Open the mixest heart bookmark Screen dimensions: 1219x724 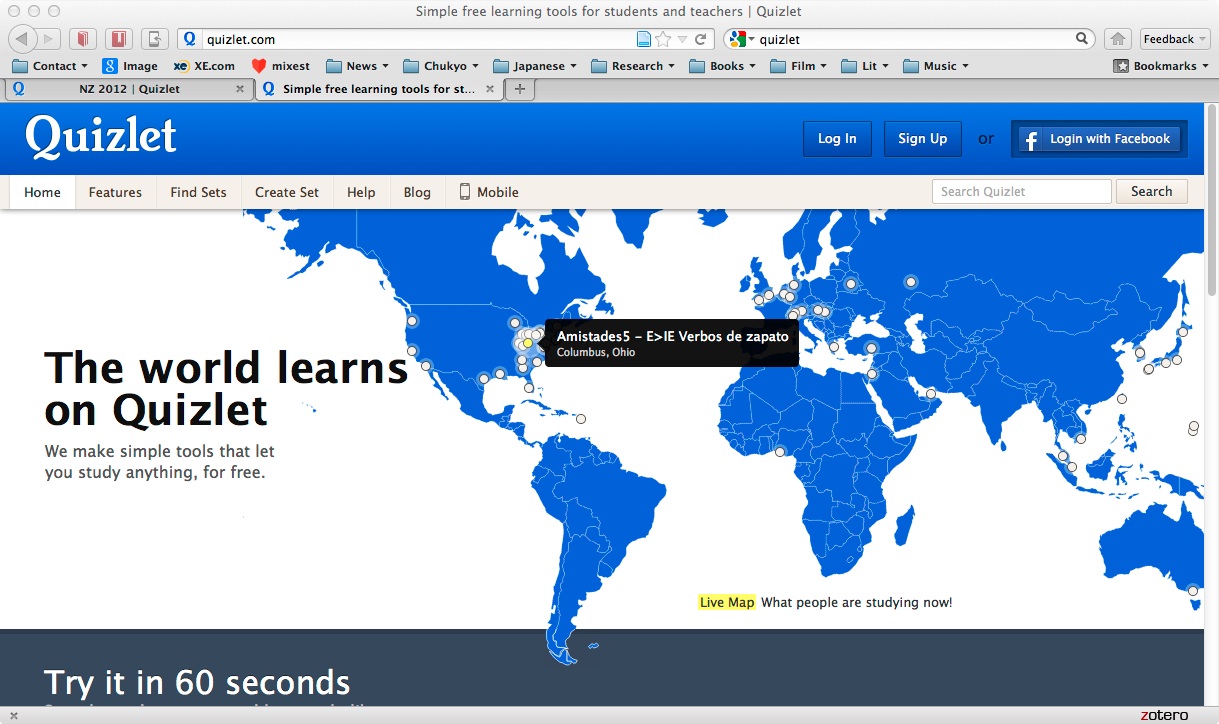[x=280, y=66]
